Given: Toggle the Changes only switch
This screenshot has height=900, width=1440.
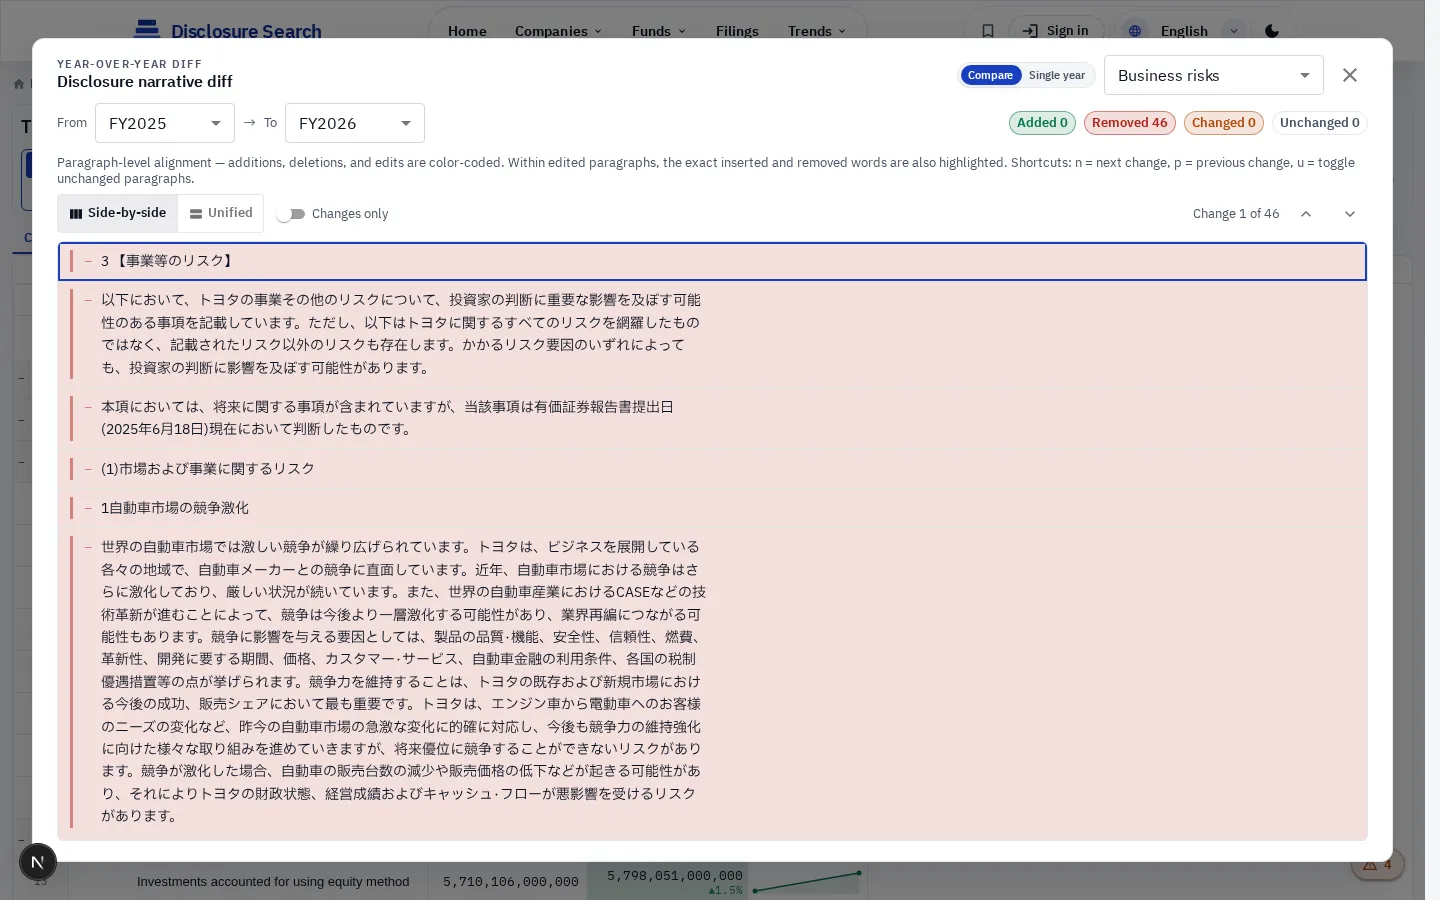Looking at the screenshot, I should coord(291,214).
